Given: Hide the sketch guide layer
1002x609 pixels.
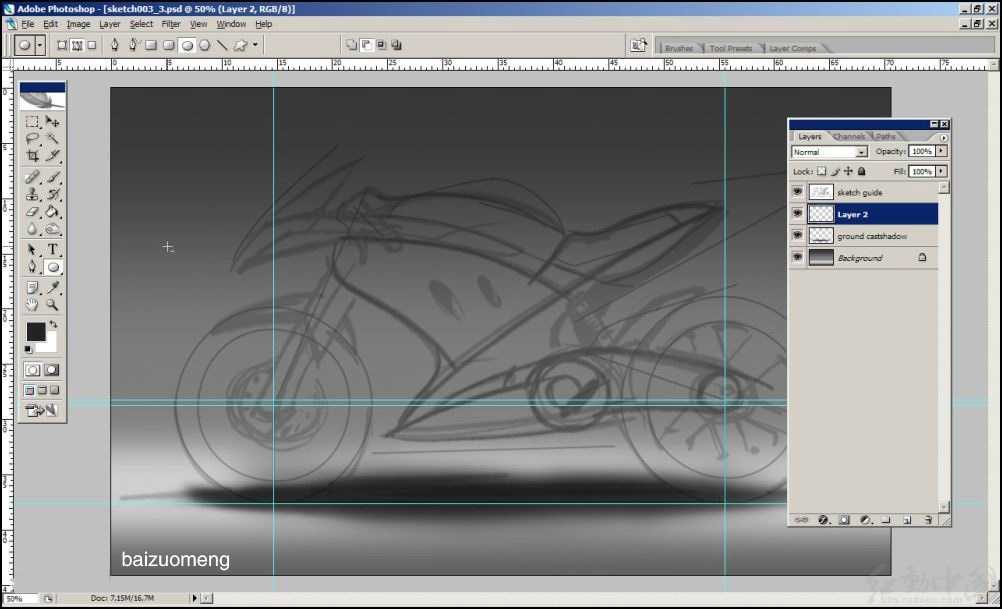Looking at the screenshot, I should coord(797,192).
